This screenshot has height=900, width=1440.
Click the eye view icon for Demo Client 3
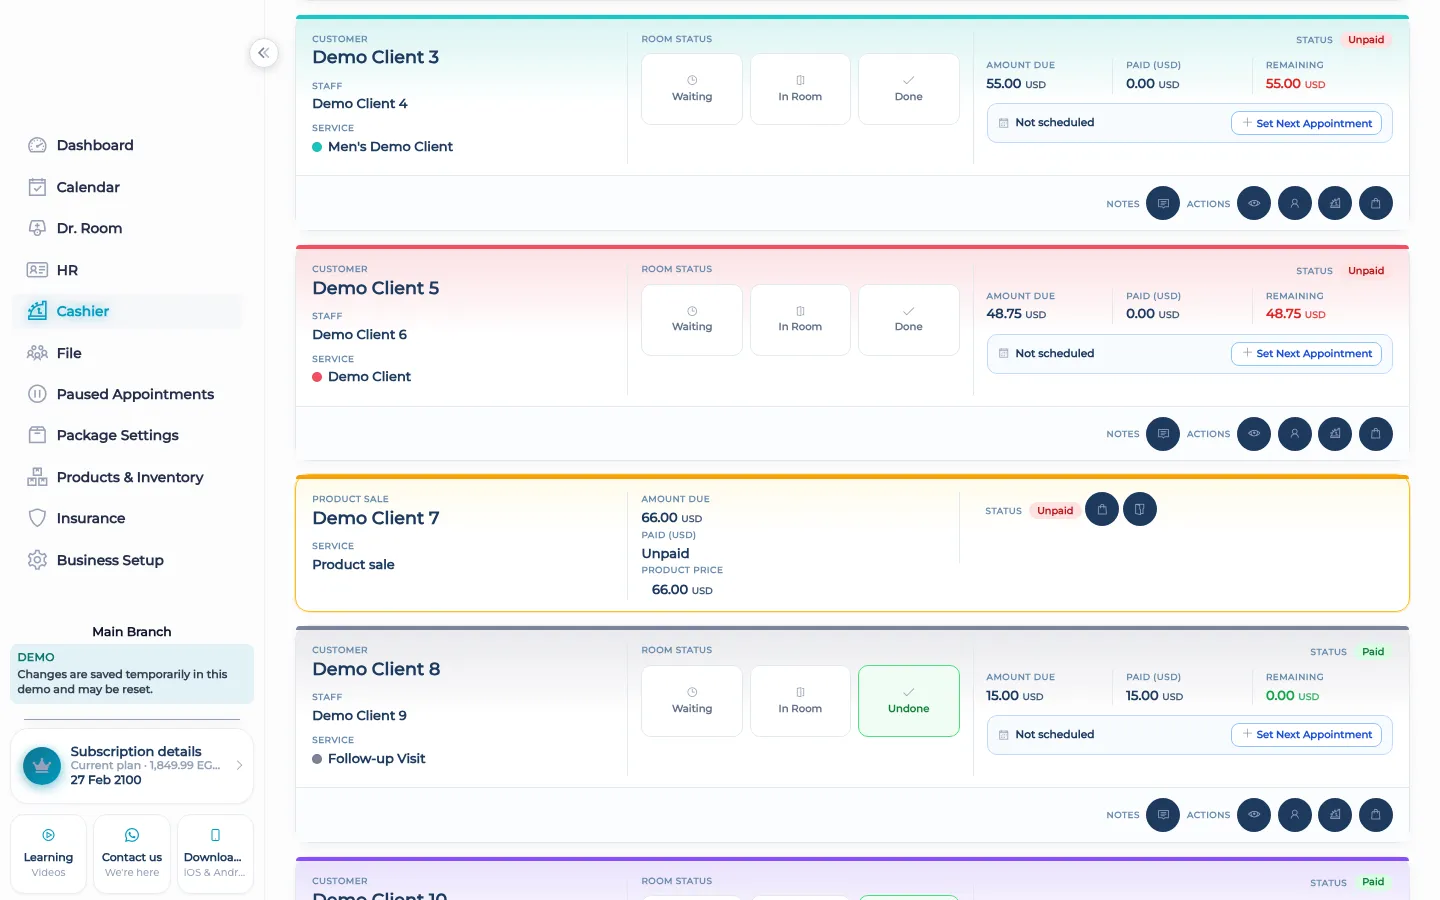tap(1254, 203)
